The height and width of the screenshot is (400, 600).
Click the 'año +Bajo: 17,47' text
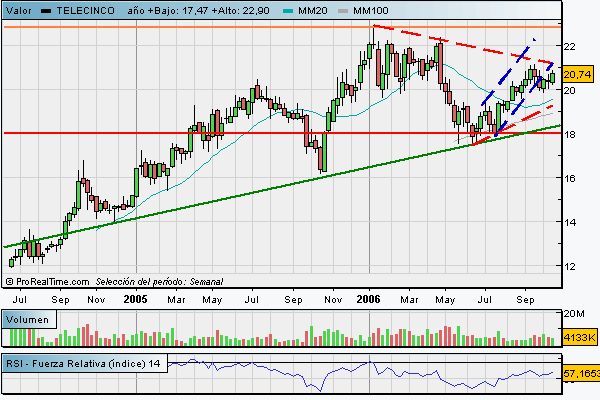[168, 11]
